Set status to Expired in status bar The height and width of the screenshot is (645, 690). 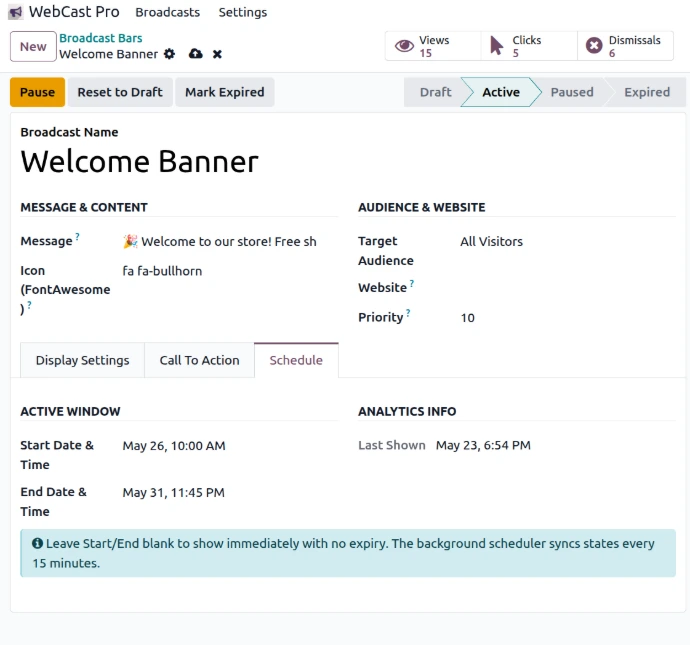point(647,92)
